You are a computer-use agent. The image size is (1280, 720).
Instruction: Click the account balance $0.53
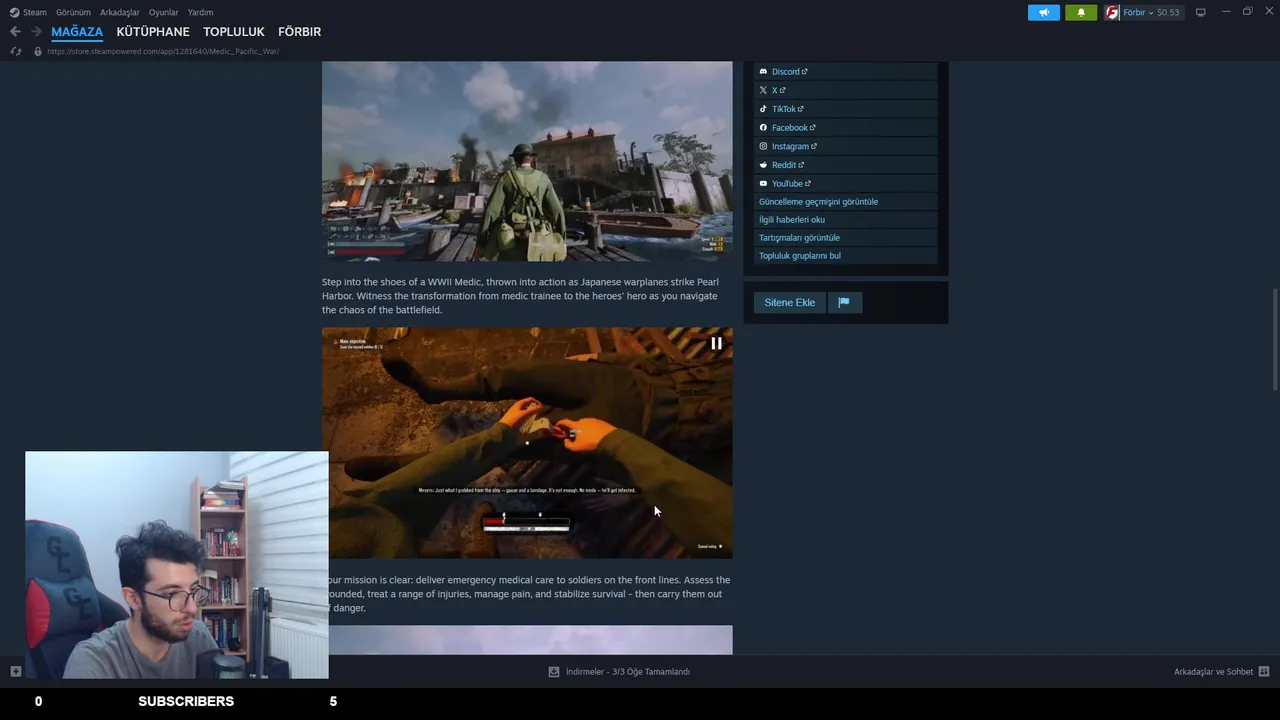tap(1168, 12)
